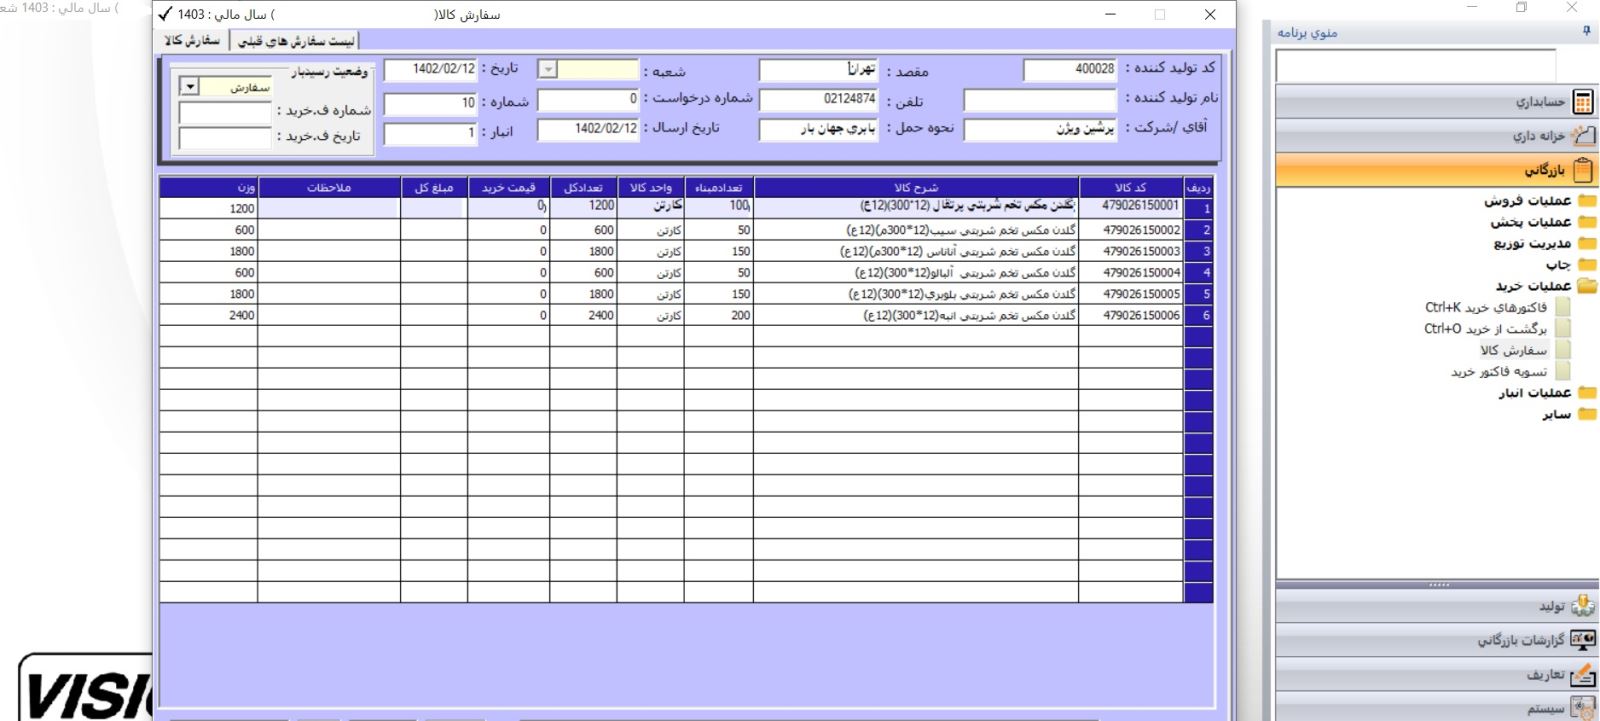Click the انبار warehouse field

pos(431,133)
